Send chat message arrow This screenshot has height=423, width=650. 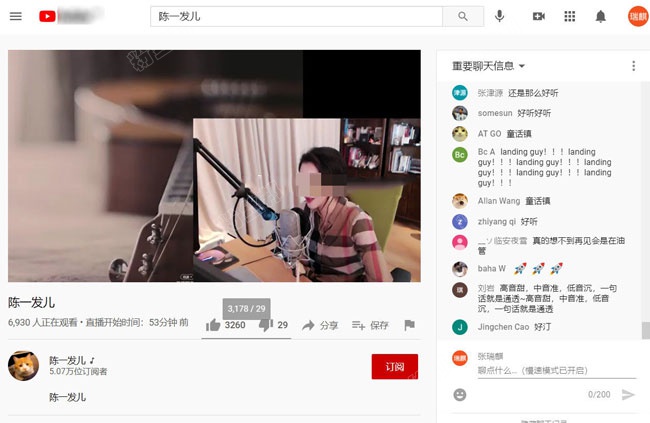(628, 394)
